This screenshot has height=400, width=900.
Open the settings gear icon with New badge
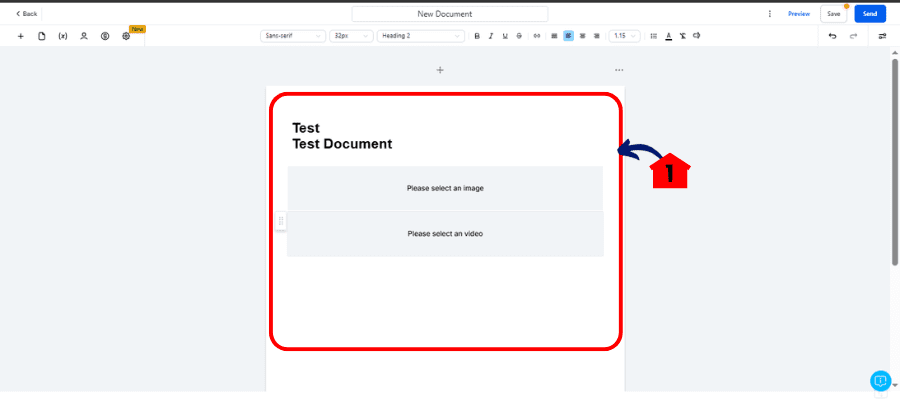tap(126, 36)
